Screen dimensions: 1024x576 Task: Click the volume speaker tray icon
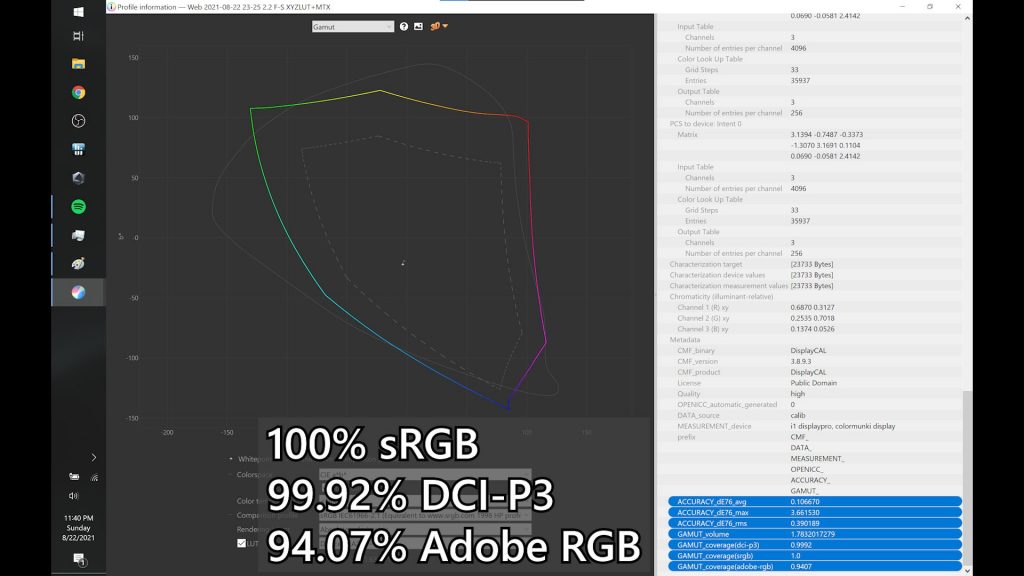74,496
